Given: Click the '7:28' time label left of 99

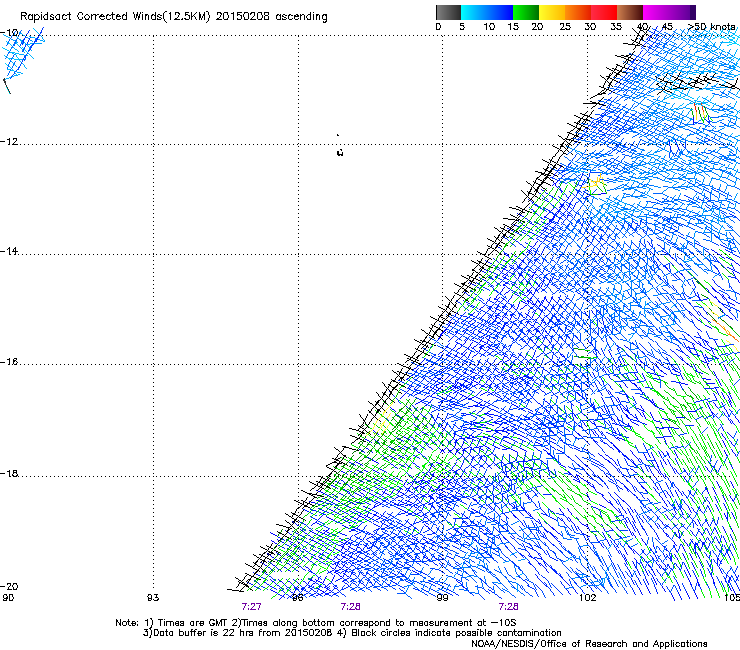Looking at the screenshot, I should point(351,607).
